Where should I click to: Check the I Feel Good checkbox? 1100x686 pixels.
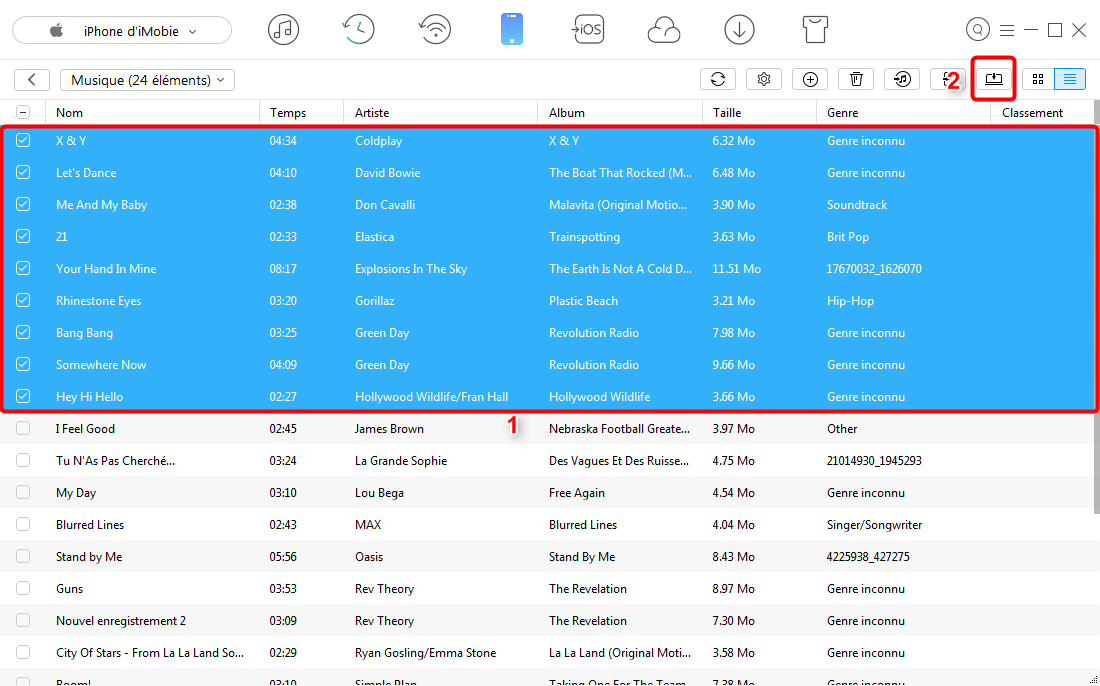click(x=23, y=428)
